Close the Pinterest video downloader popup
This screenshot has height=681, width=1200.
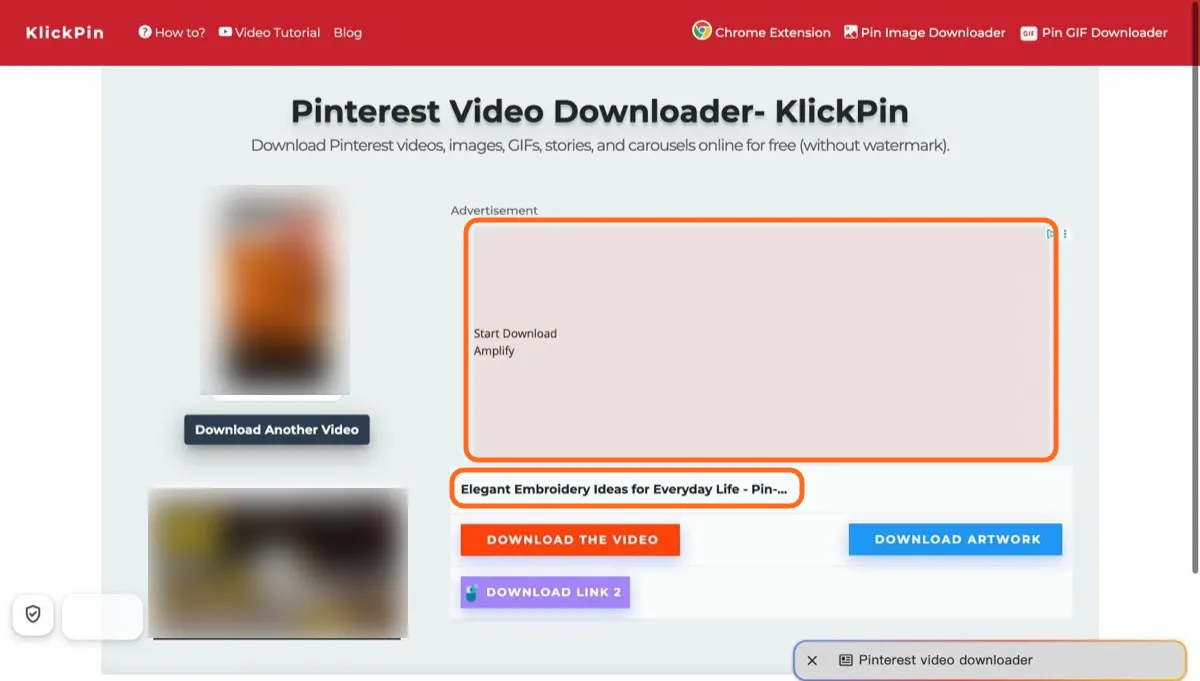point(812,660)
